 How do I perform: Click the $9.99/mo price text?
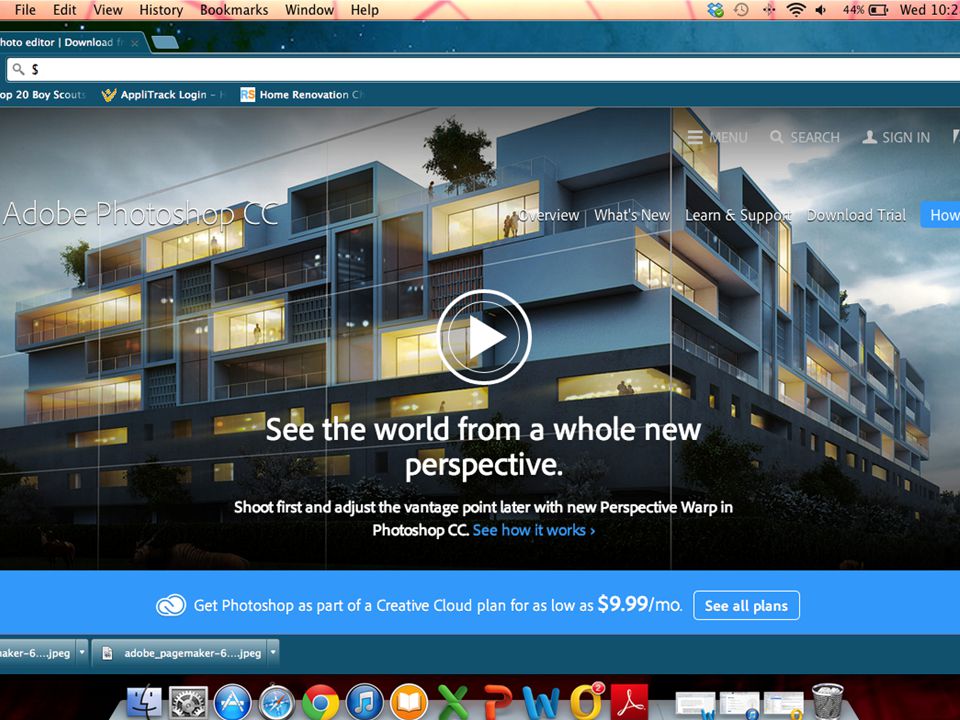(639, 604)
